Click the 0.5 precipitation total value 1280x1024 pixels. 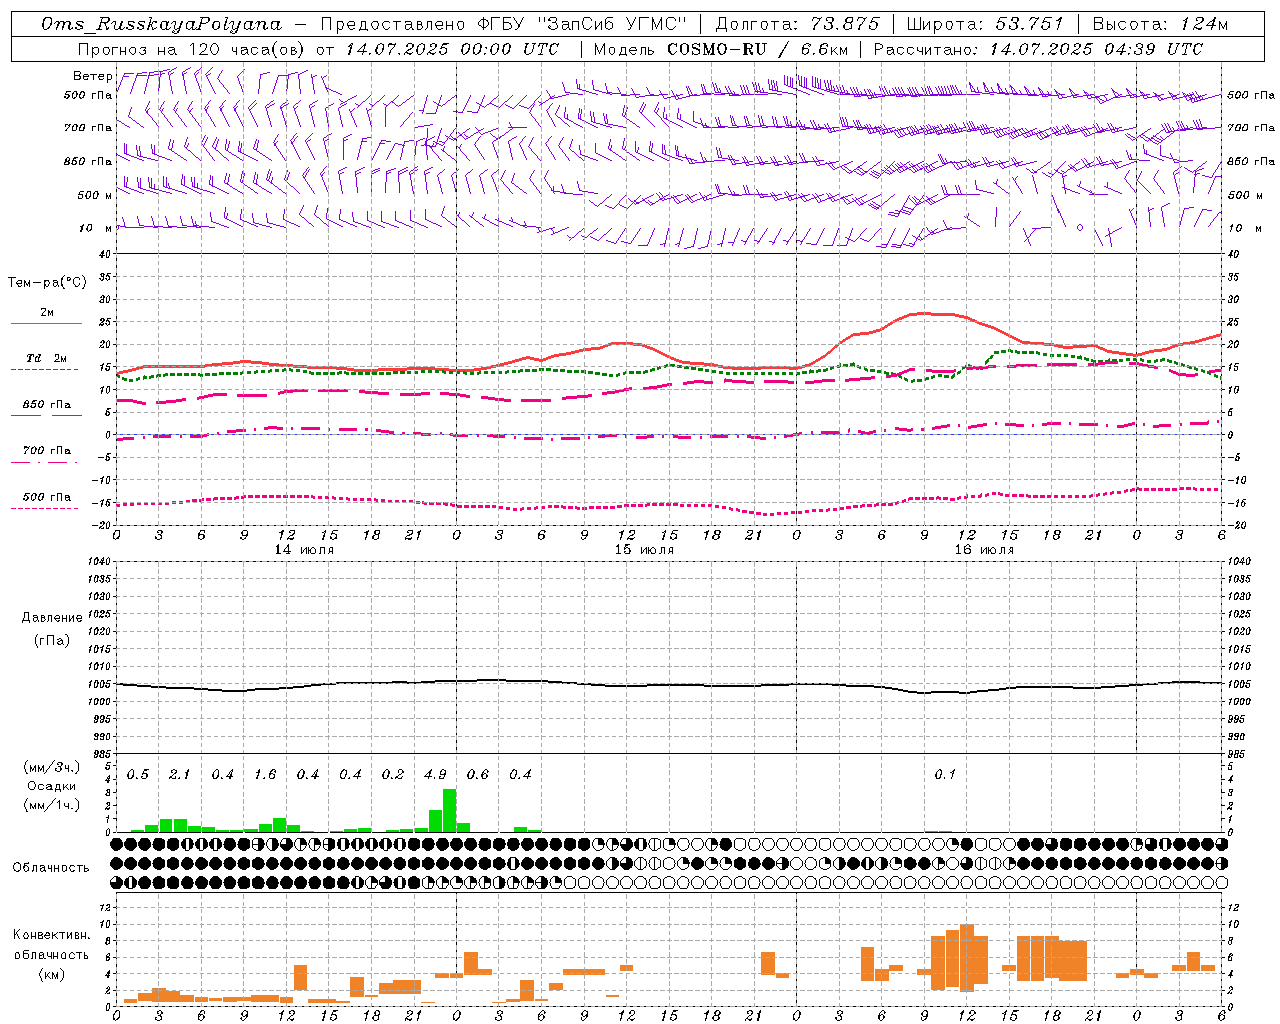[137, 775]
